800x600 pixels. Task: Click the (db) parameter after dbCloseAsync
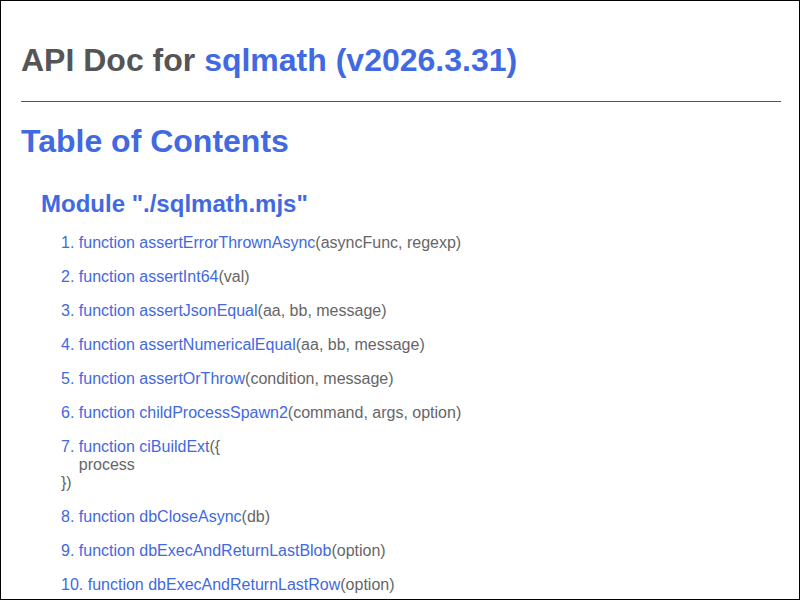[253, 516]
